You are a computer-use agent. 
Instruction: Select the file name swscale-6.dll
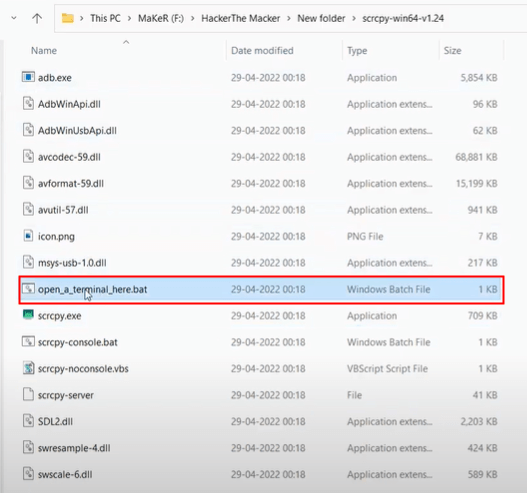click(65, 475)
